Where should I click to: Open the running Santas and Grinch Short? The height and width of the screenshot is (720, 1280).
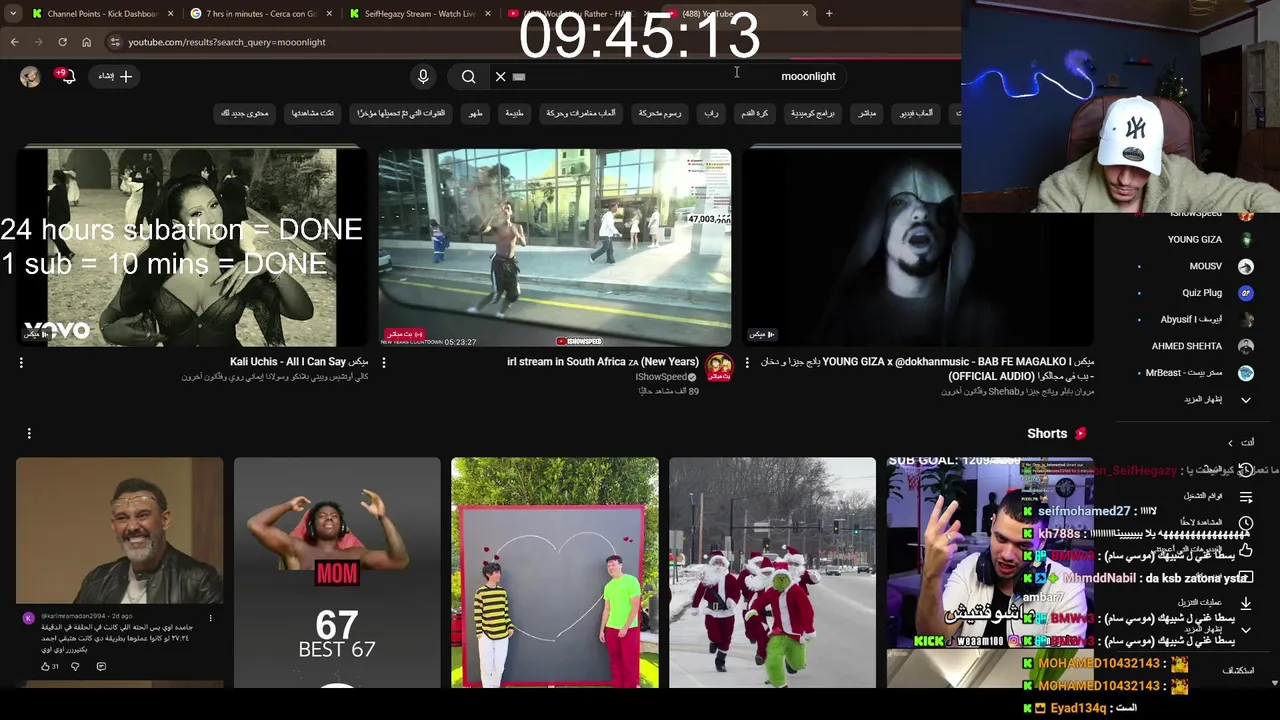coord(772,572)
